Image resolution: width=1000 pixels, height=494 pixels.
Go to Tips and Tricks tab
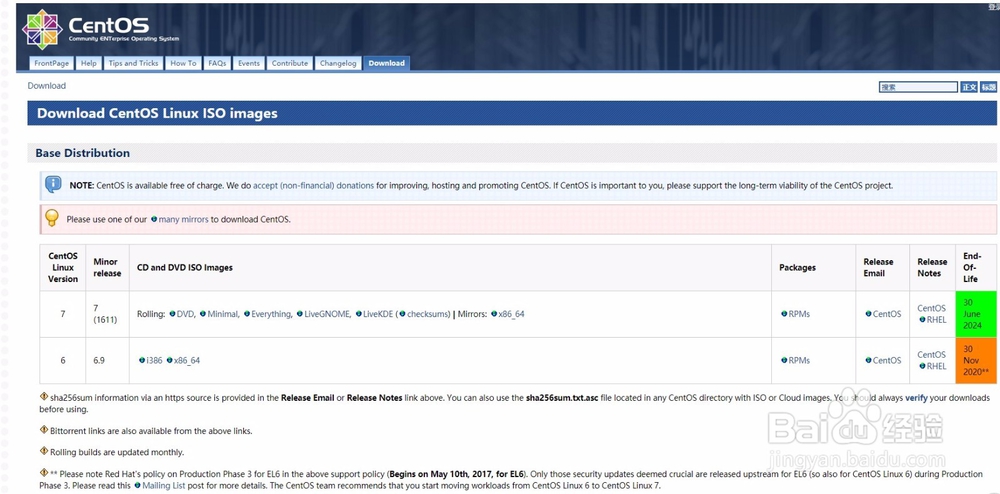(133, 63)
